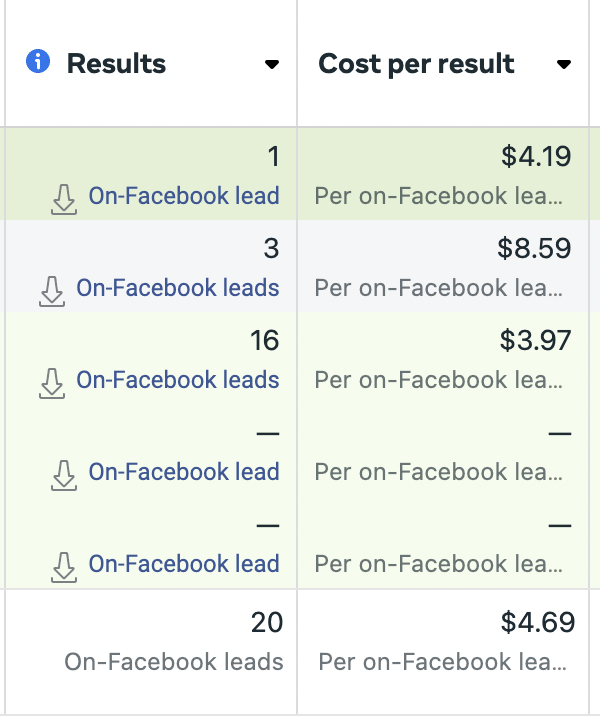Click the On-Facebook lead link in the last no-result row
The image size is (600, 716).
click(184, 564)
